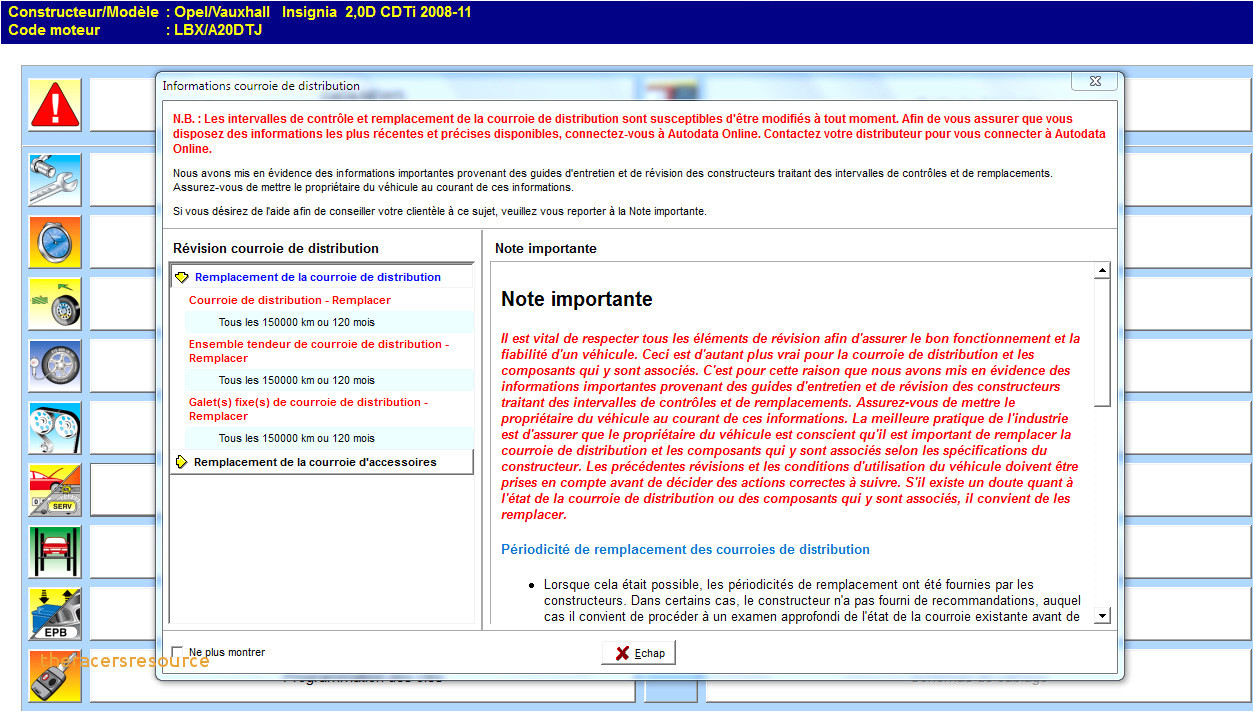
Task: Click the red warning triangle icon
Action: 55,104
